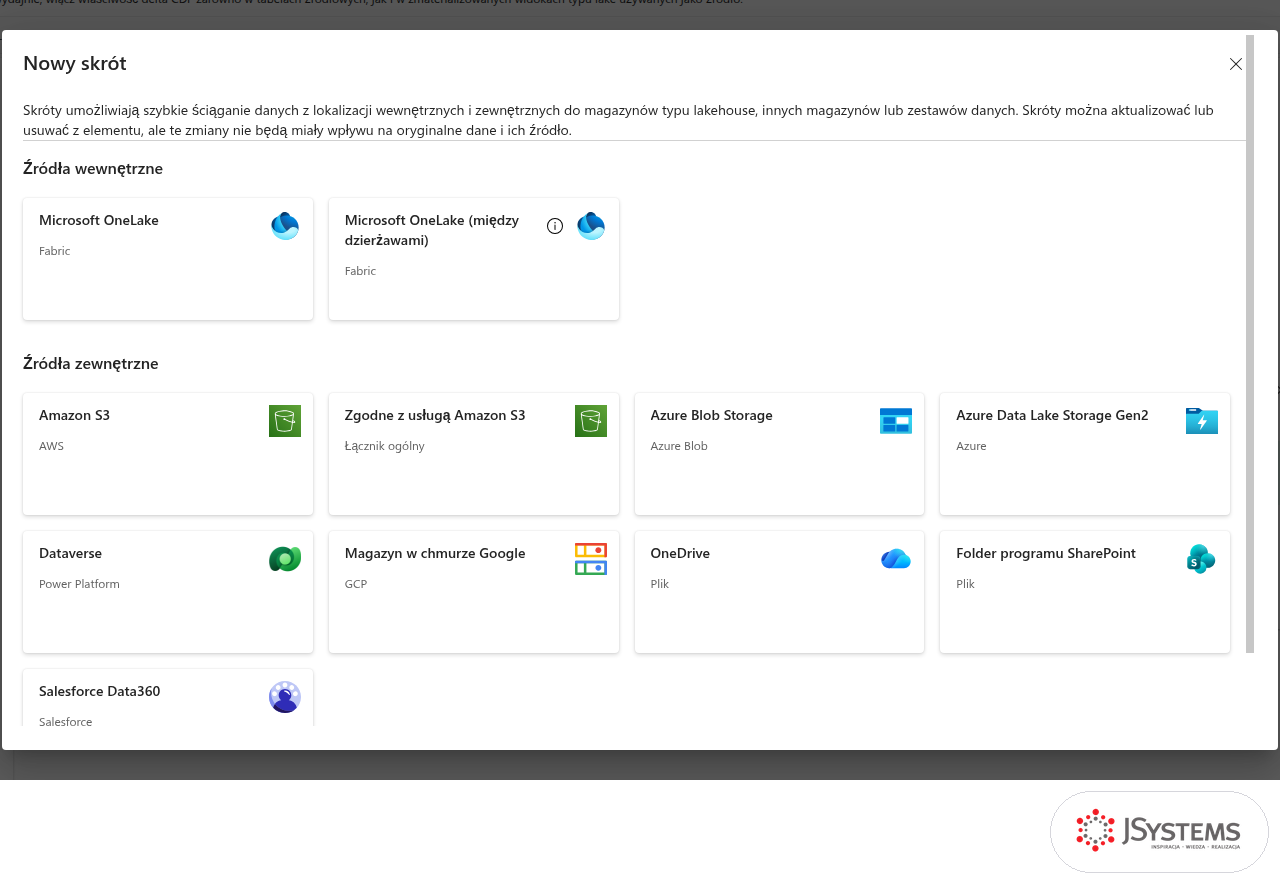Click the 'GCP' subtitle text
The width and height of the screenshot is (1280, 884).
click(356, 584)
